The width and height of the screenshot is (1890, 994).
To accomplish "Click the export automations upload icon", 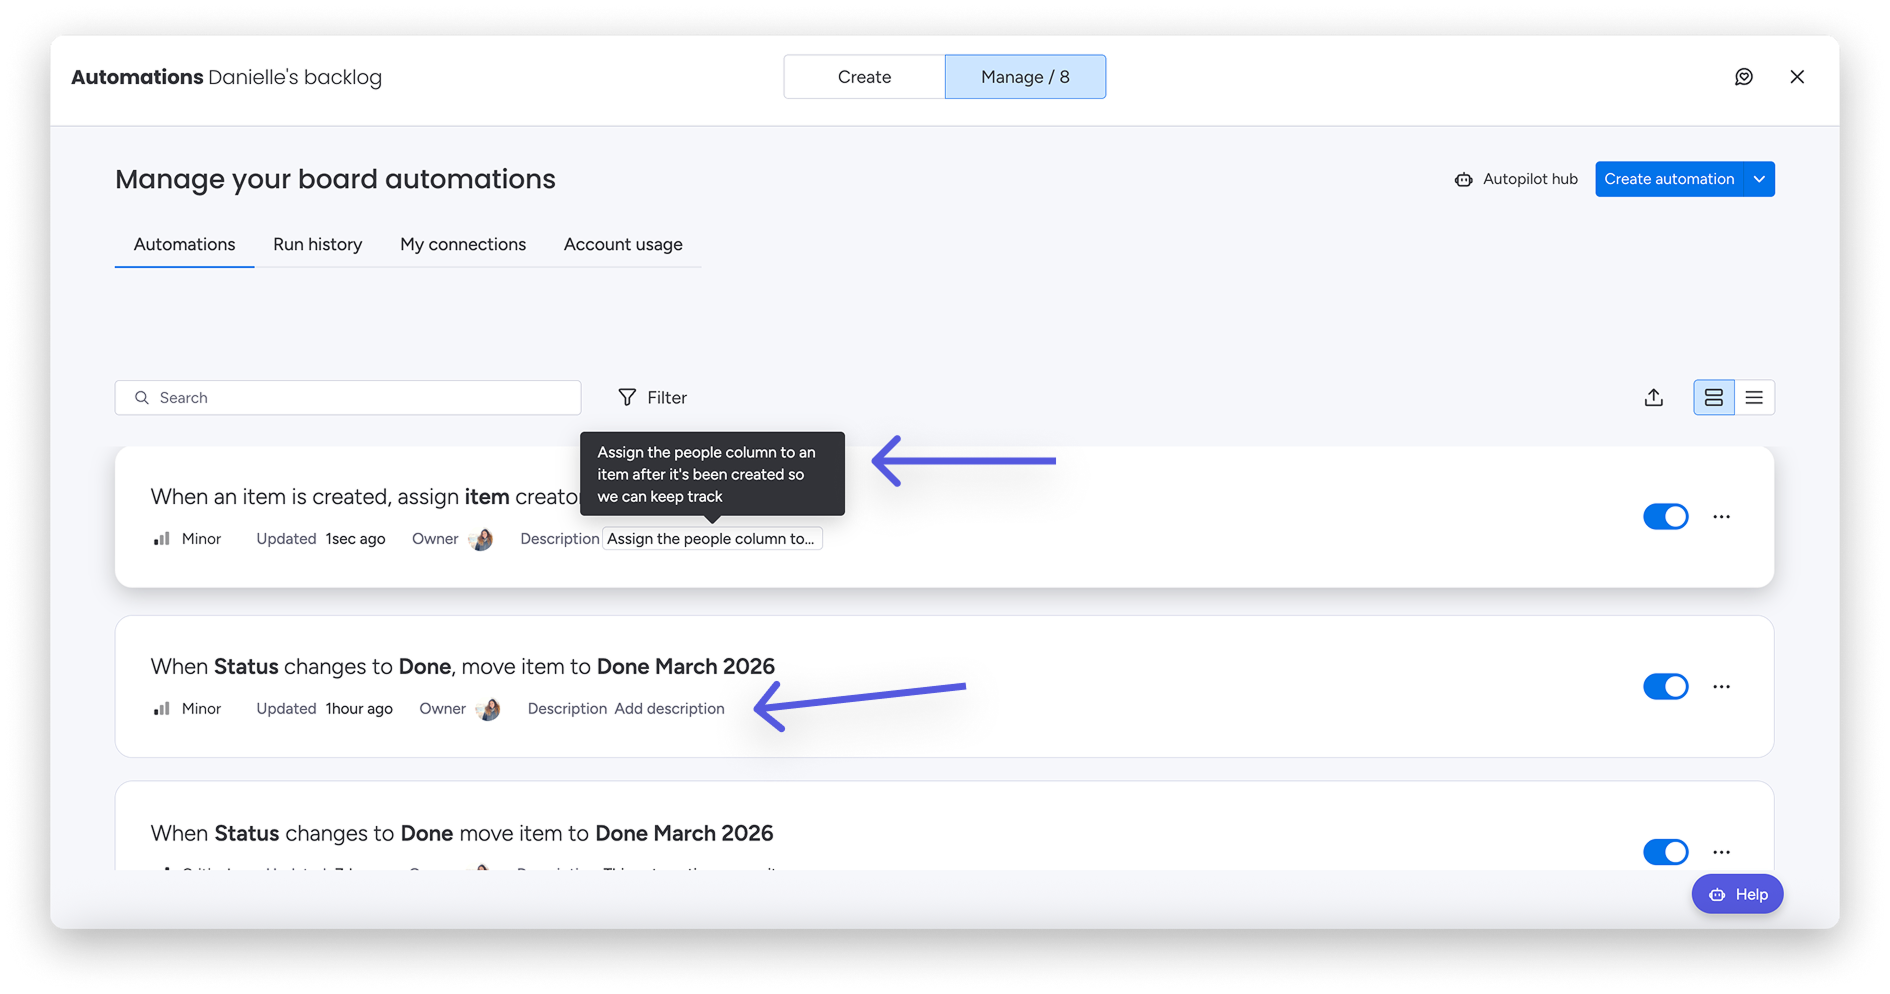I will pyautogui.click(x=1654, y=398).
